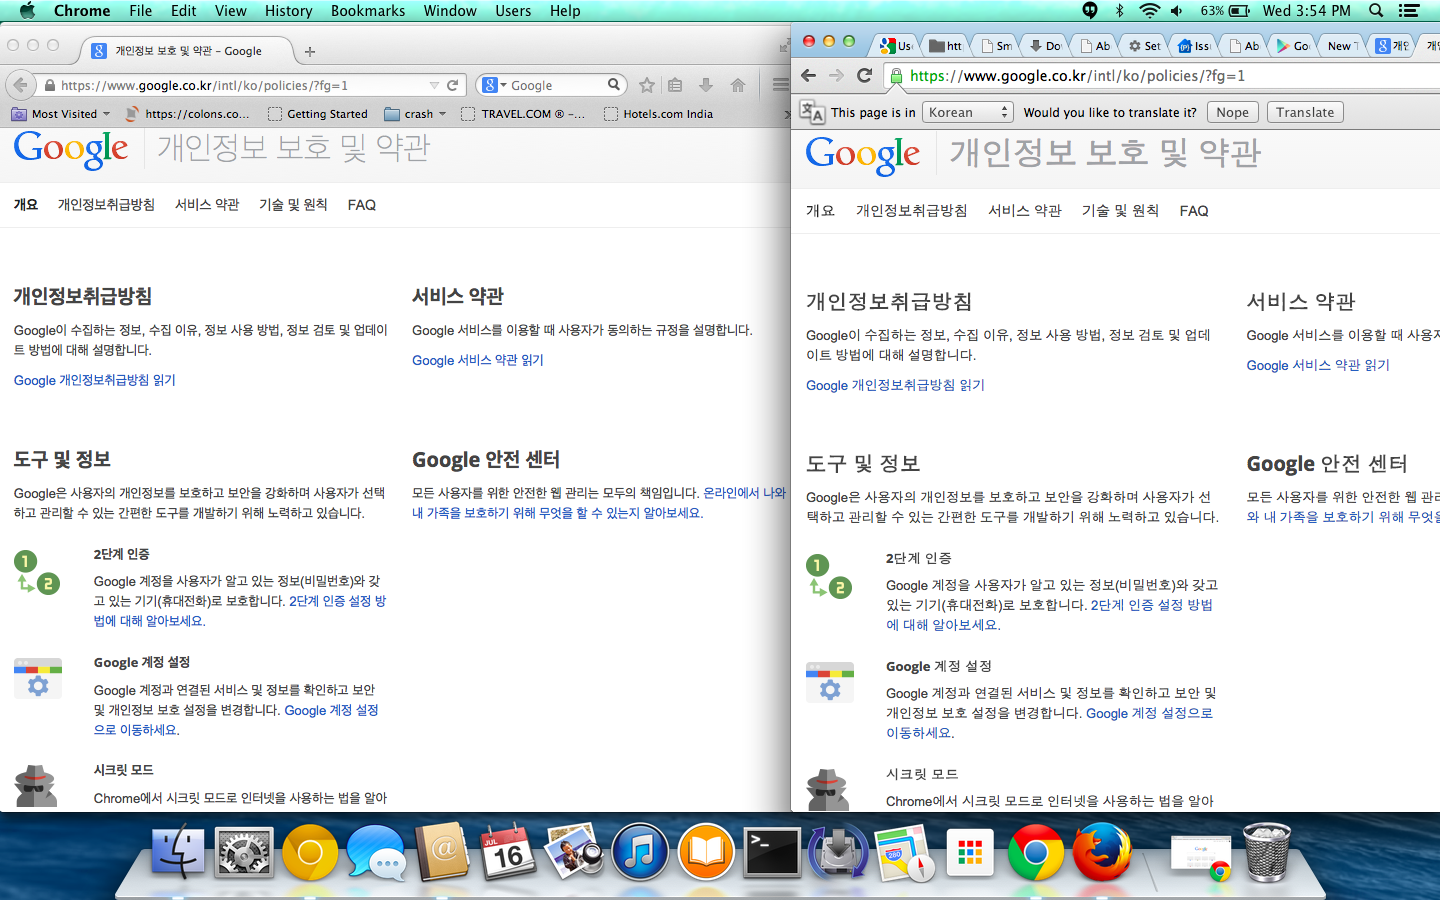Decline translation with the Nope button
This screenshot has height=900, width=1440.
click(x=1232, y=113)
